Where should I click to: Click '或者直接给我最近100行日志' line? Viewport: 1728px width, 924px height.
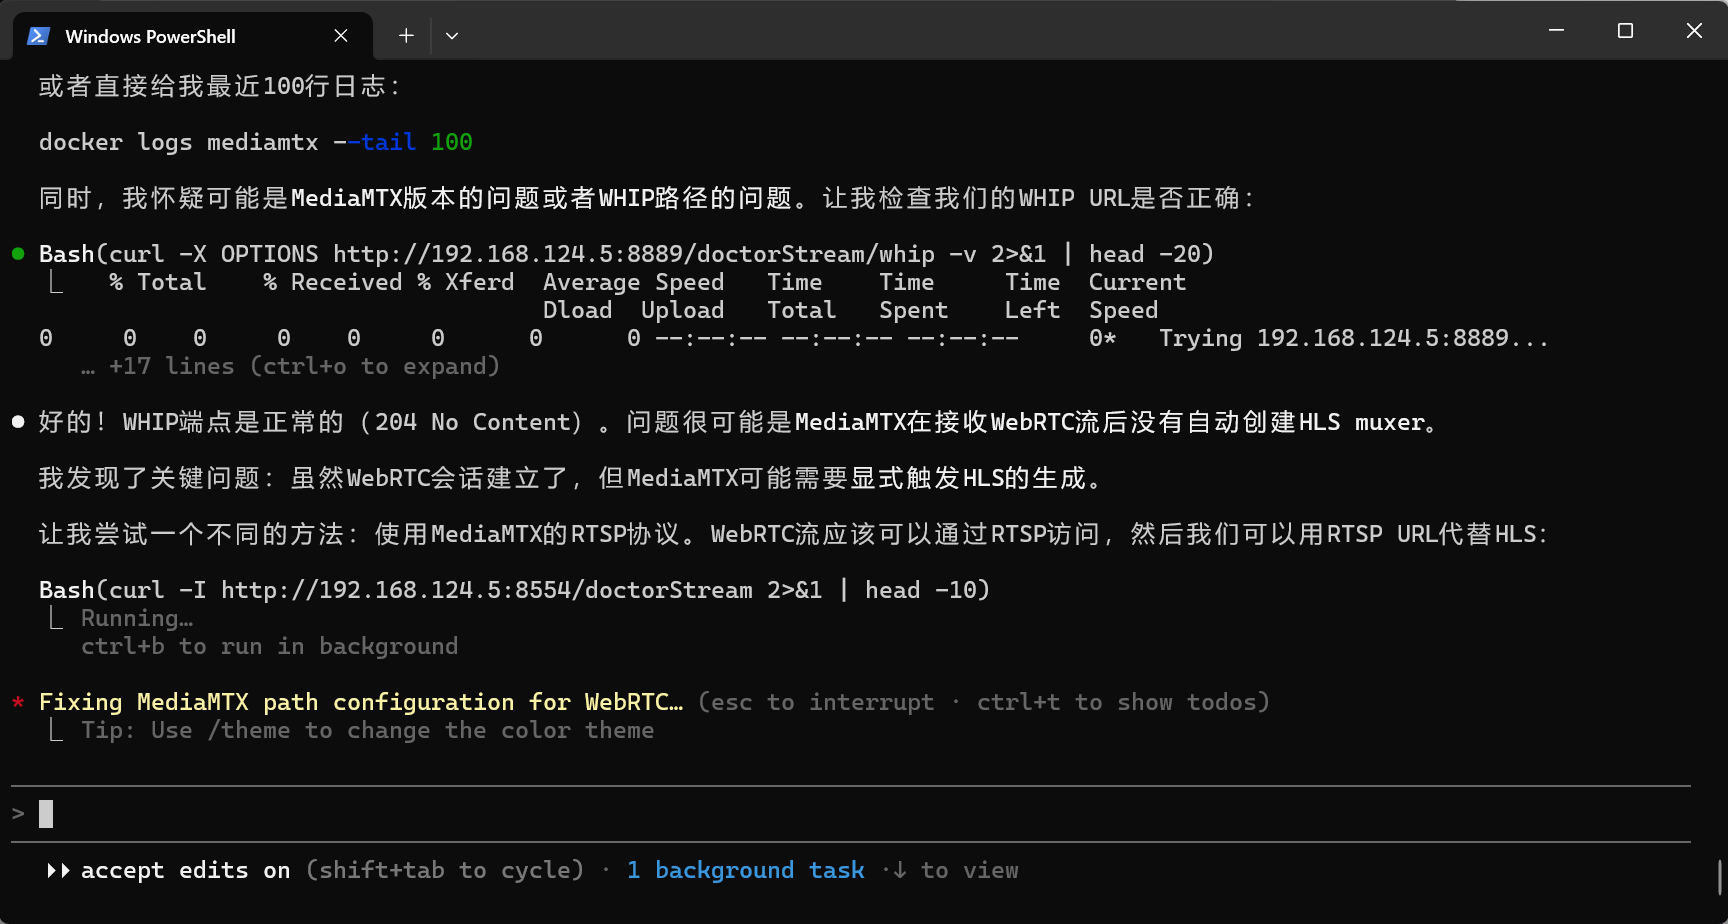click(220, 86)
